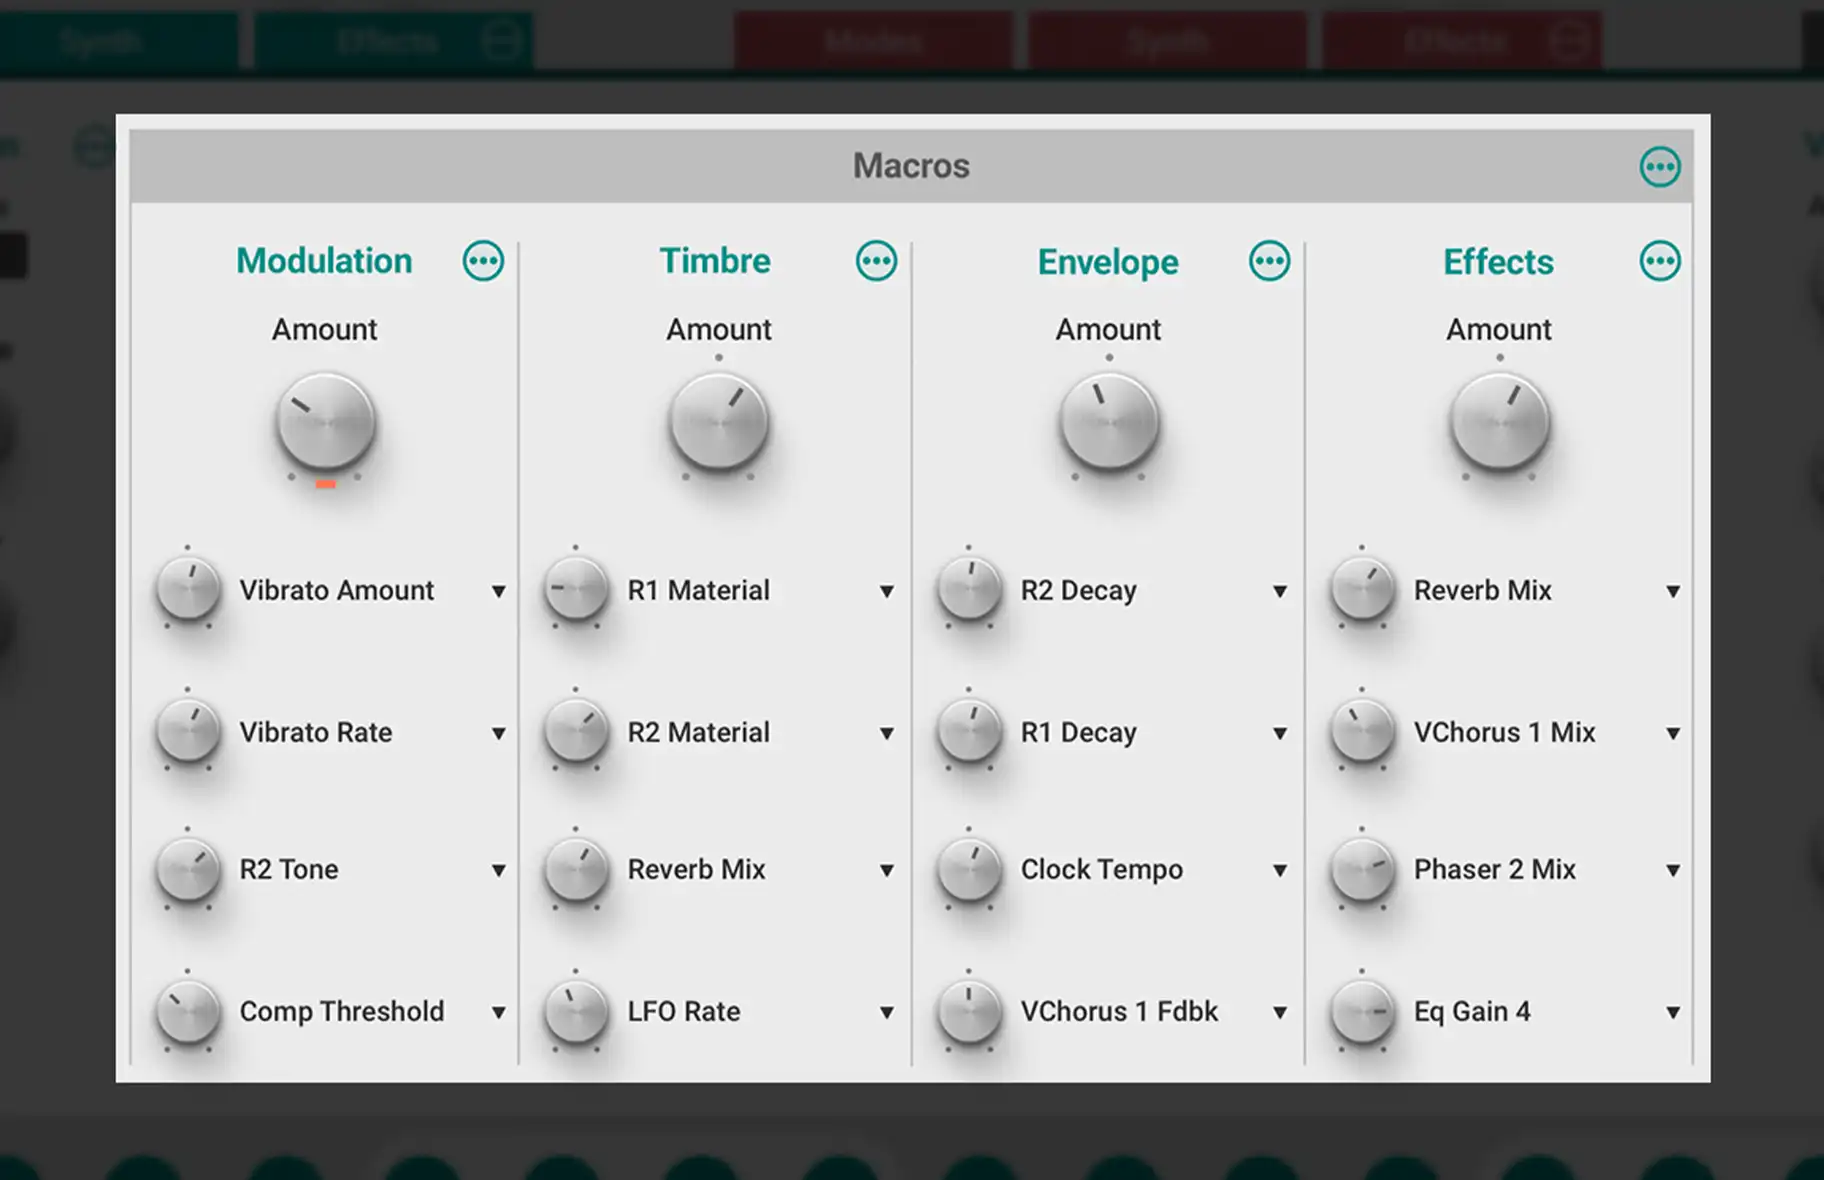Click the Effects column Reverb Mix knob
The height and width of the screenshot is (1180, 1824).
(x=1361, y=590)
